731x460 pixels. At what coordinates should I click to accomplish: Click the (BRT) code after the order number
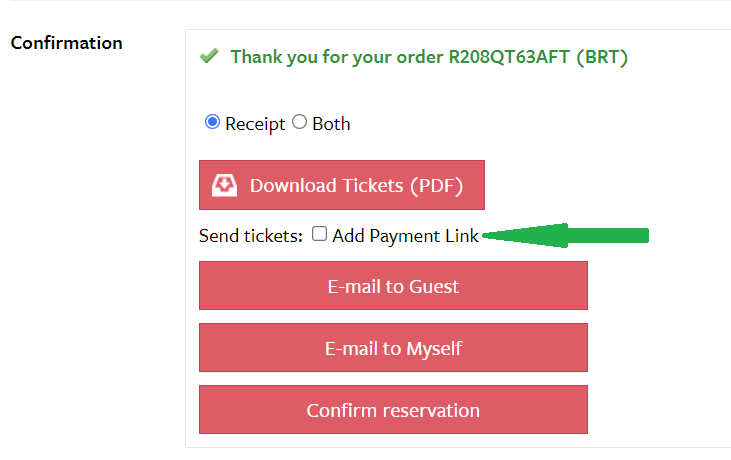pyautogui.click(x=602, y=57)
